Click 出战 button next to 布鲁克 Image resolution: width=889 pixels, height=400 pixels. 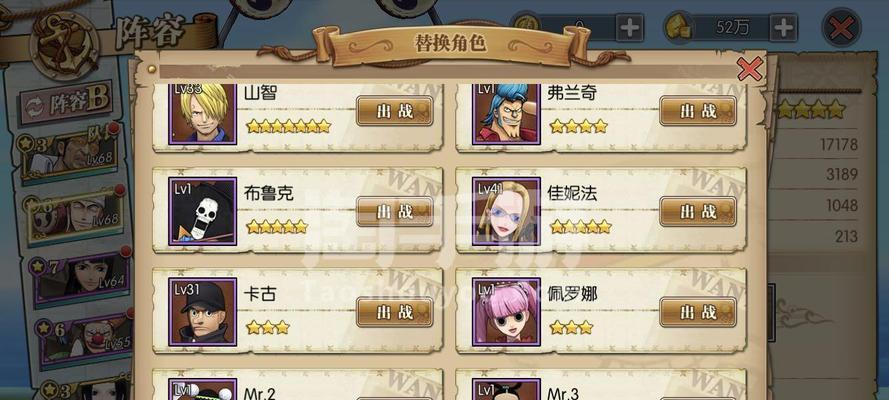coord(395,211)
